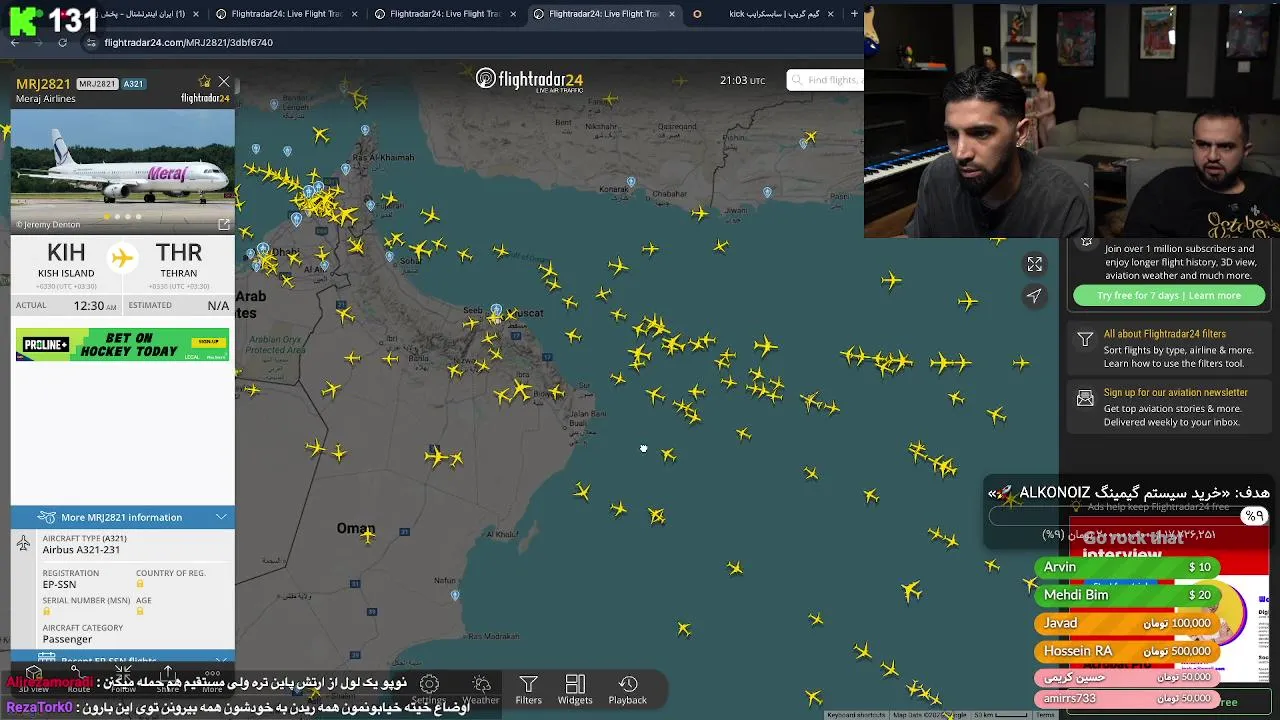Screen dimensions: 1280x720
Task: Bookmark MRJ2821 with the star icon
Action: 205,82
